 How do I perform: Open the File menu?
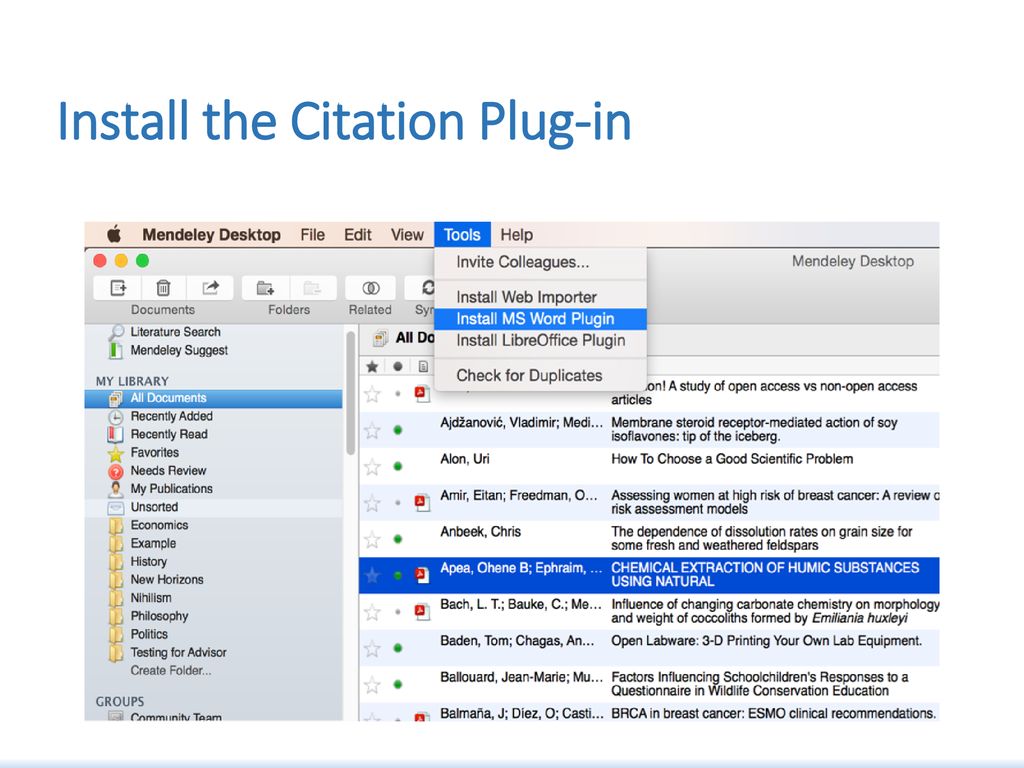312,234
